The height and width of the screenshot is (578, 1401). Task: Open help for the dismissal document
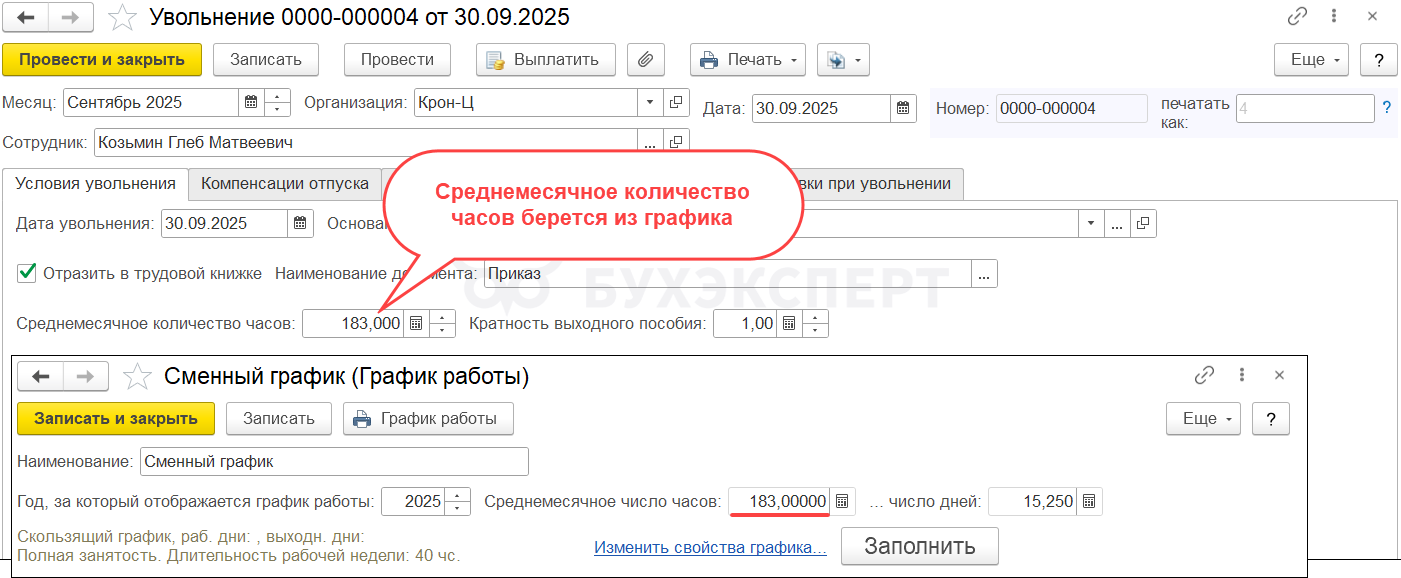[1379, 59]
